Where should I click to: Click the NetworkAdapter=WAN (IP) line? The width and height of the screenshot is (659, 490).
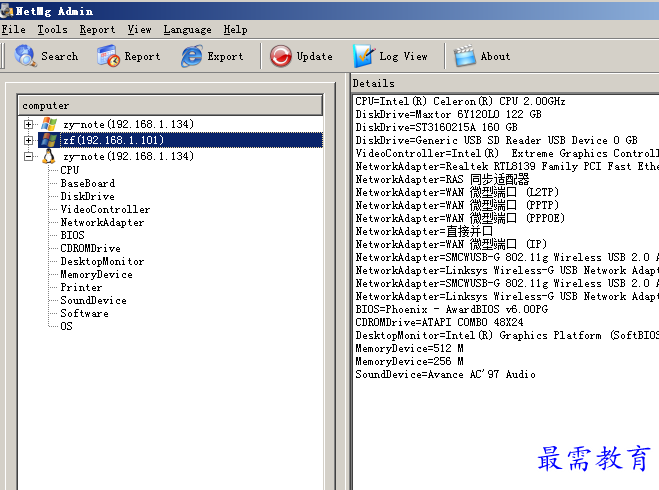tap(451, 244)
